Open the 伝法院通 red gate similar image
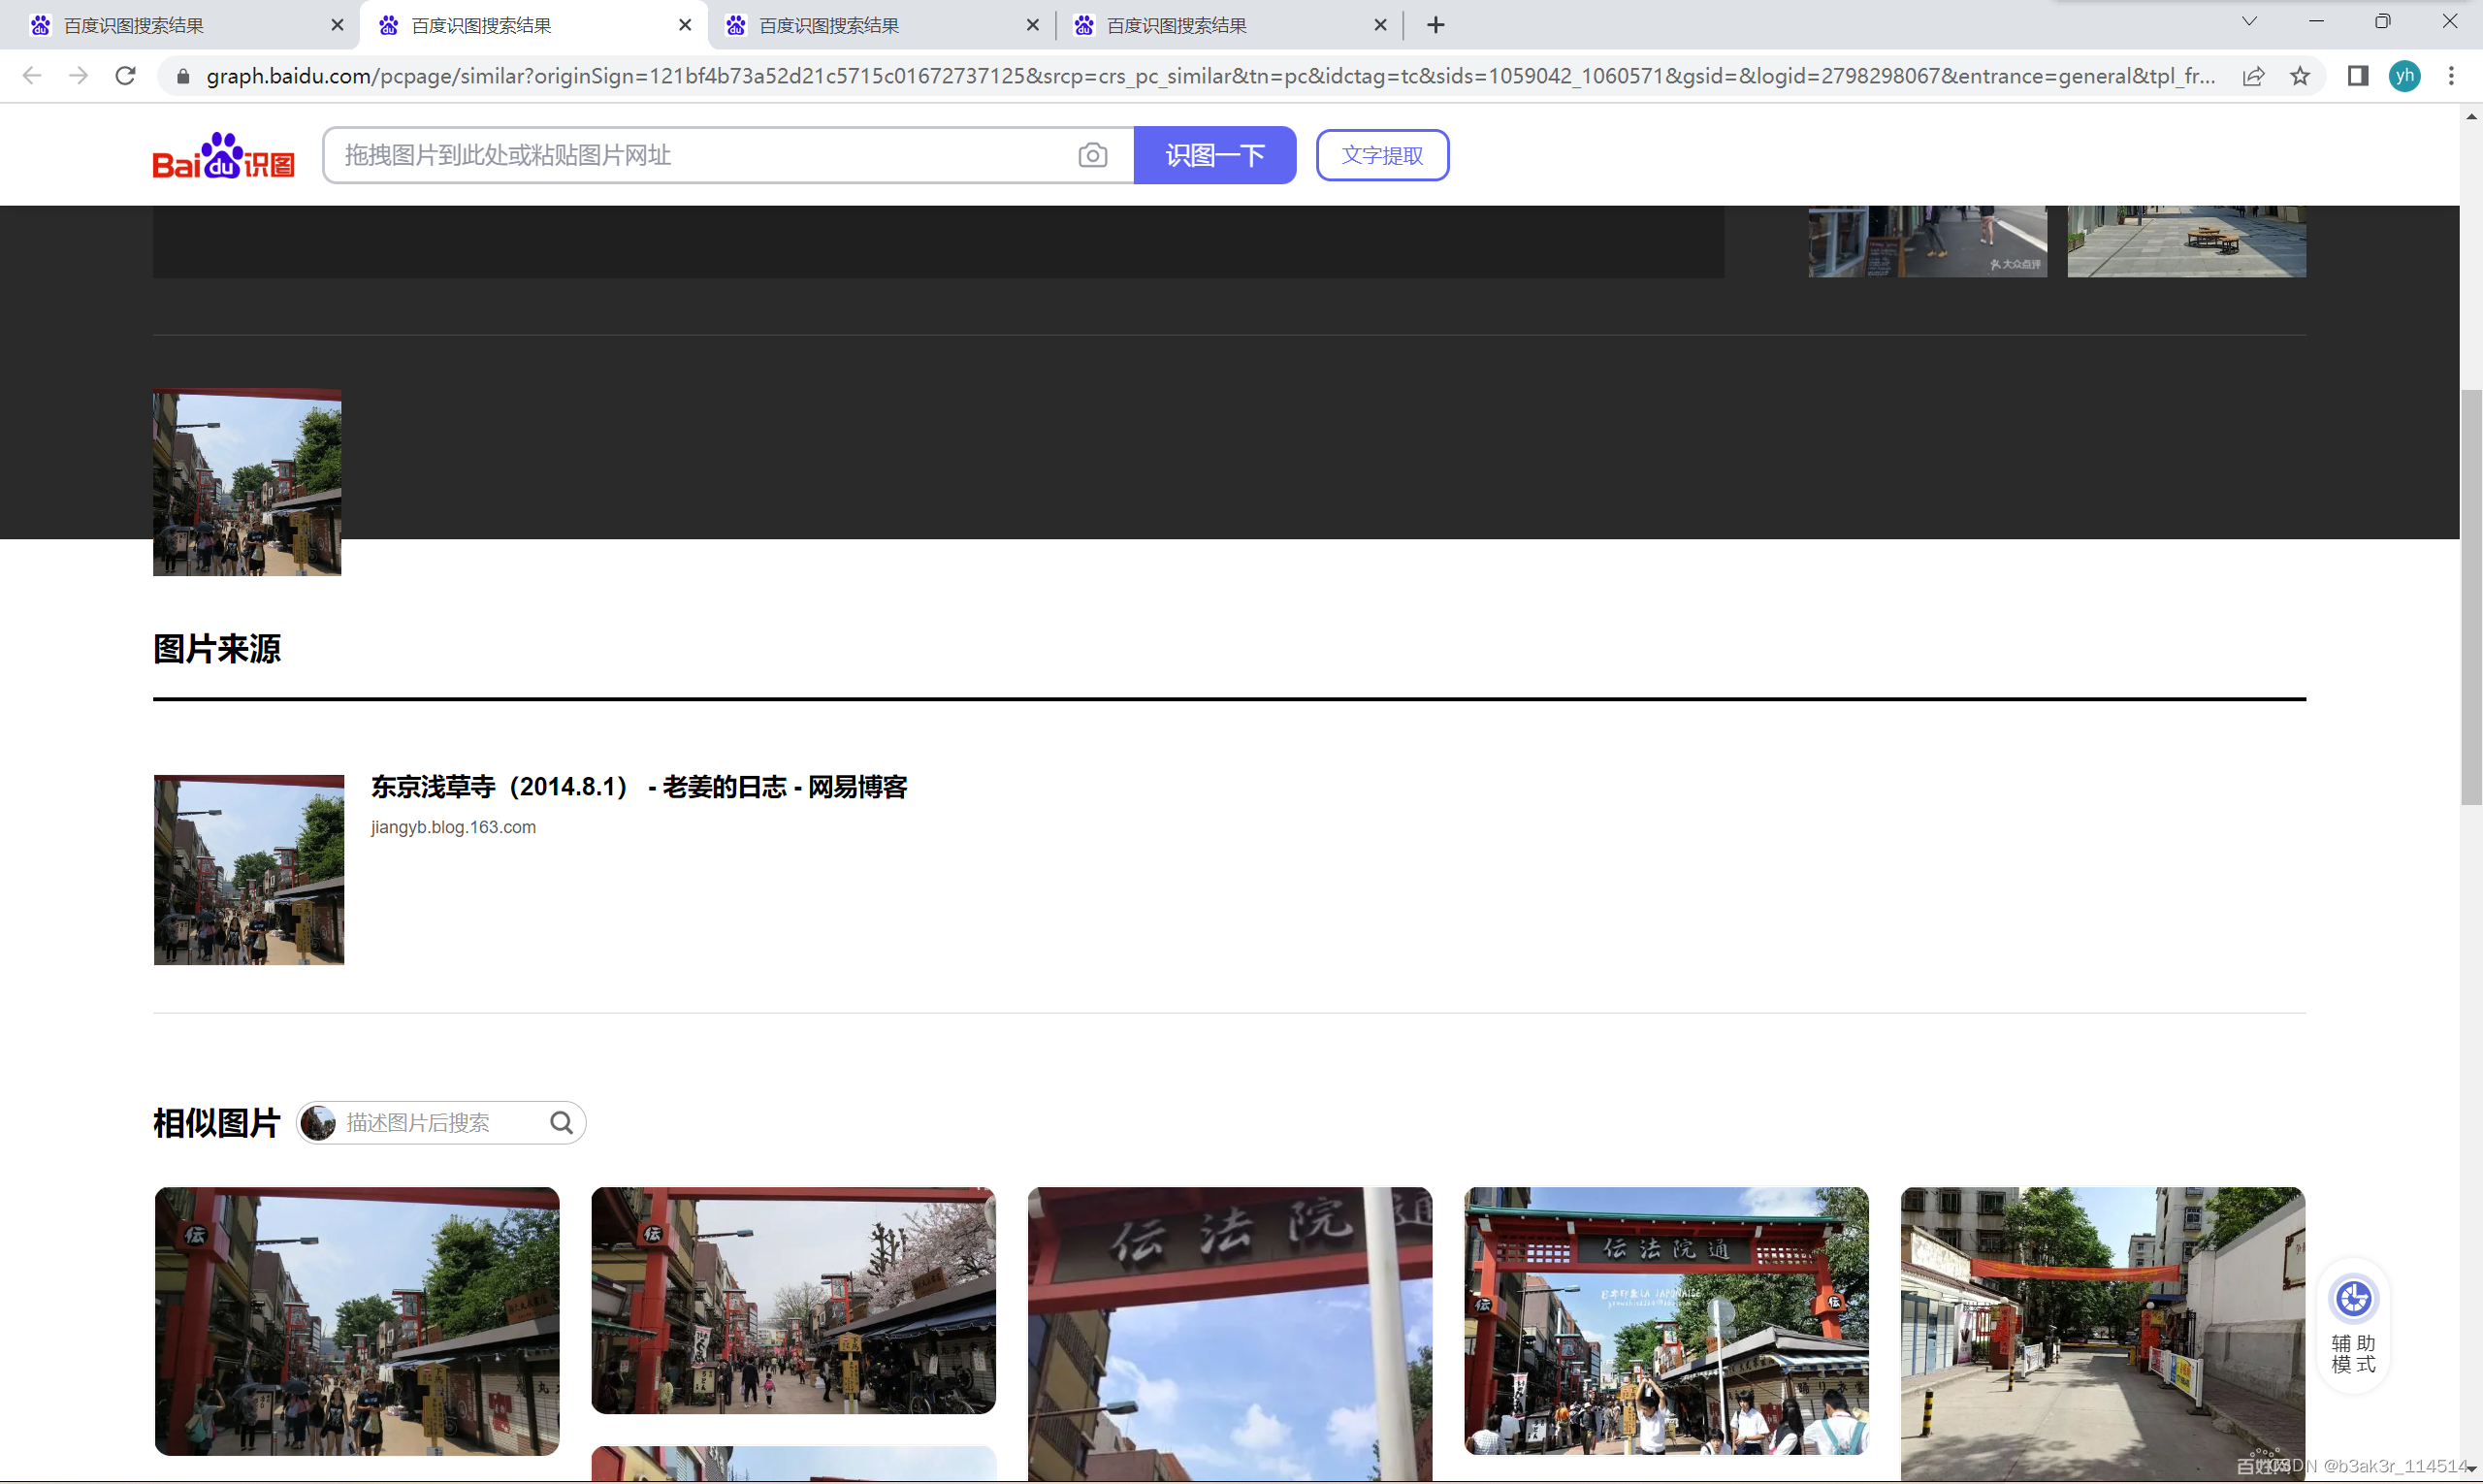 point(1665,1320)
